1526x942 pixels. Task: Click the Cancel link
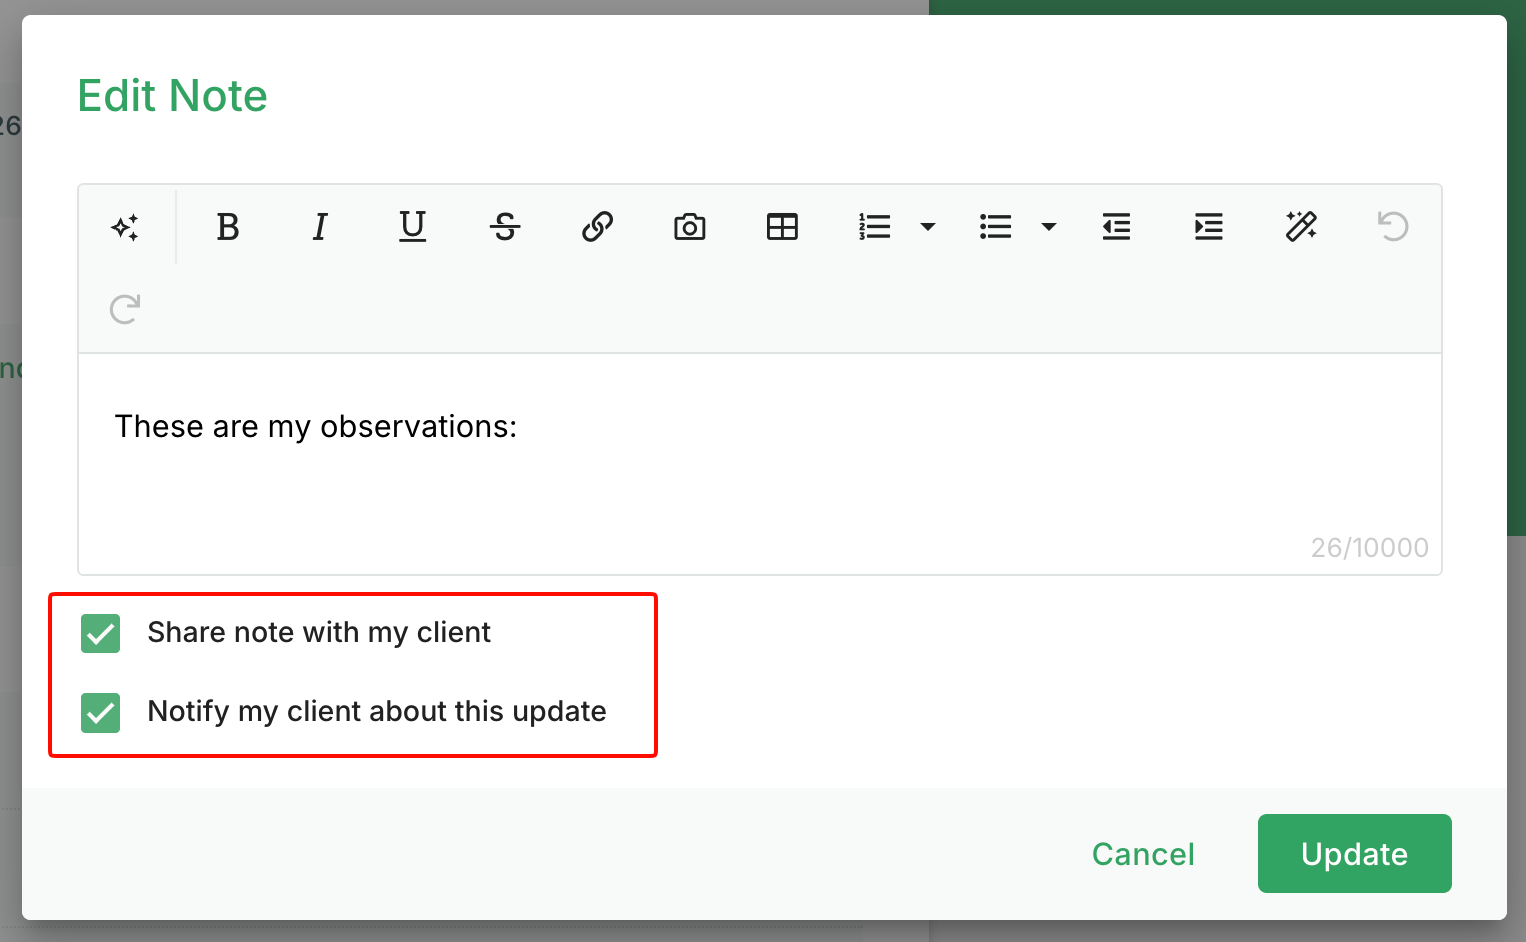[1143, 854]
